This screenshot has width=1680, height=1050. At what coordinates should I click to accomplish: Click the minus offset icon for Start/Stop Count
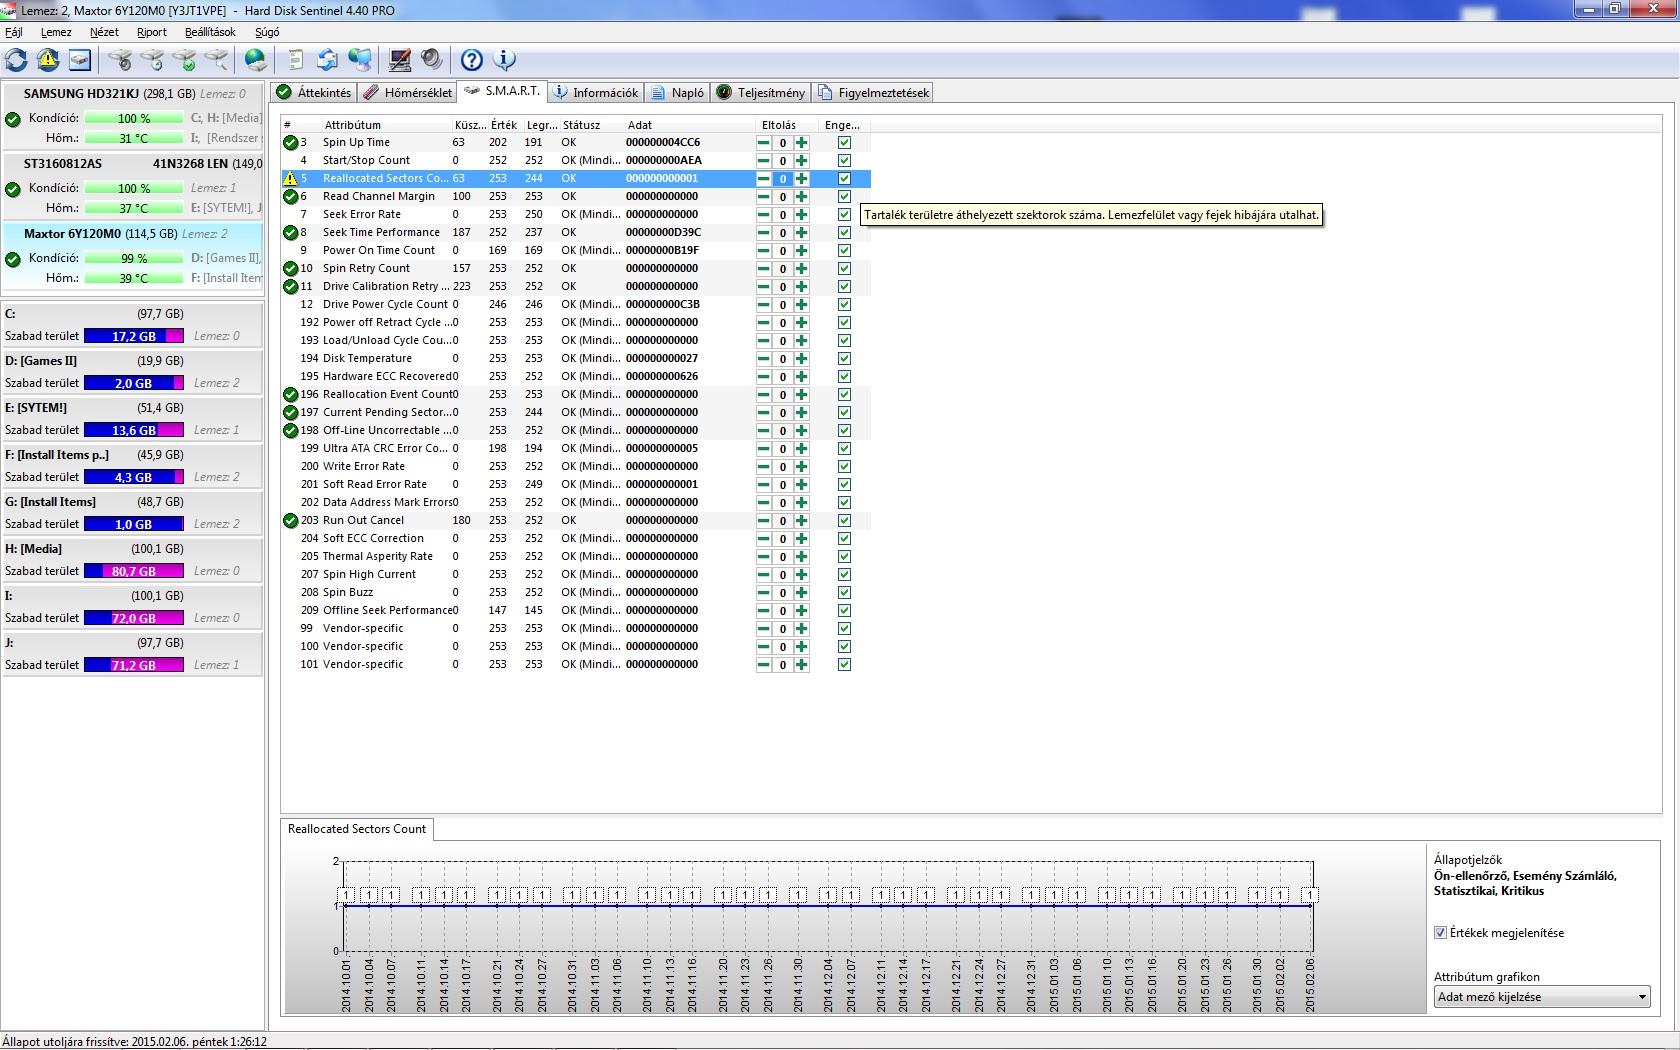click(x=764, y=161)
